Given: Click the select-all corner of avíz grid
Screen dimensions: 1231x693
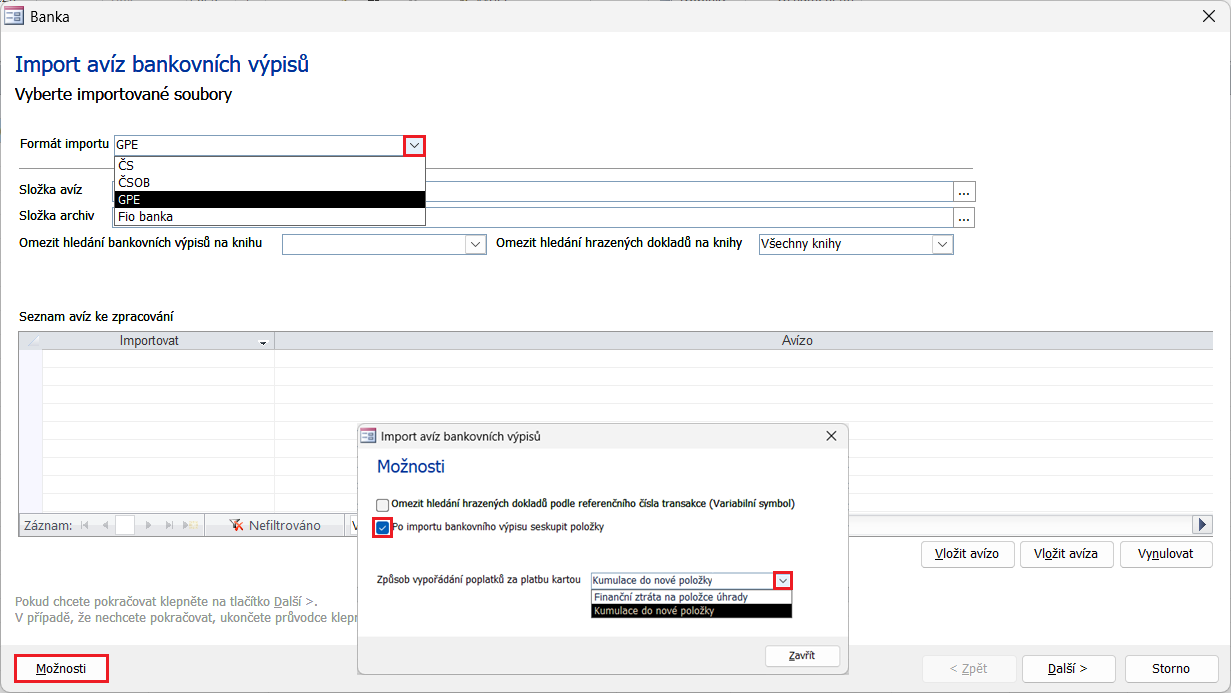Looking at the screenshot, I should 30,341.
